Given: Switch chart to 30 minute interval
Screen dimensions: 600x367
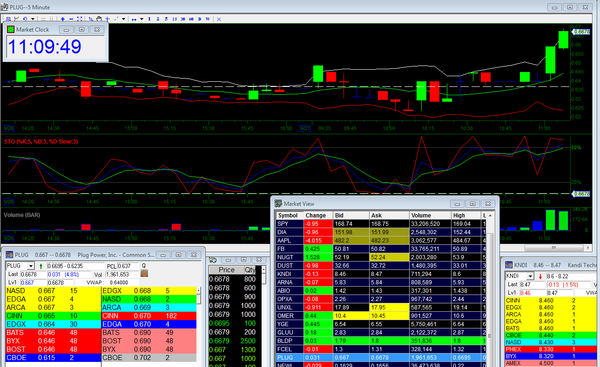Looking at the screenshot, I should tap(183, 19).
